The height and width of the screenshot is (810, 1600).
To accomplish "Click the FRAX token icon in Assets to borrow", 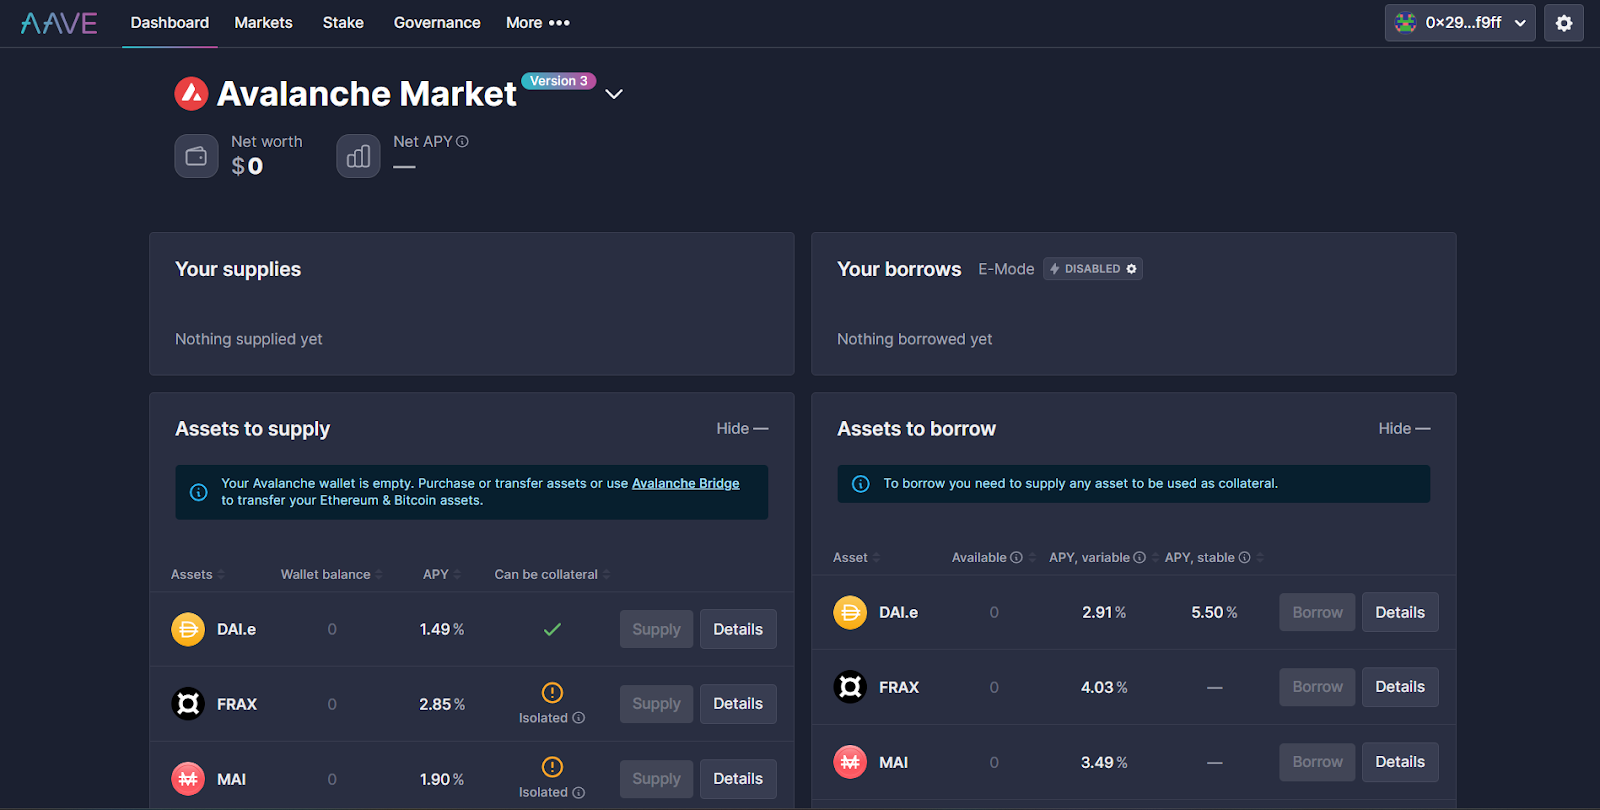I will [850, 687].
